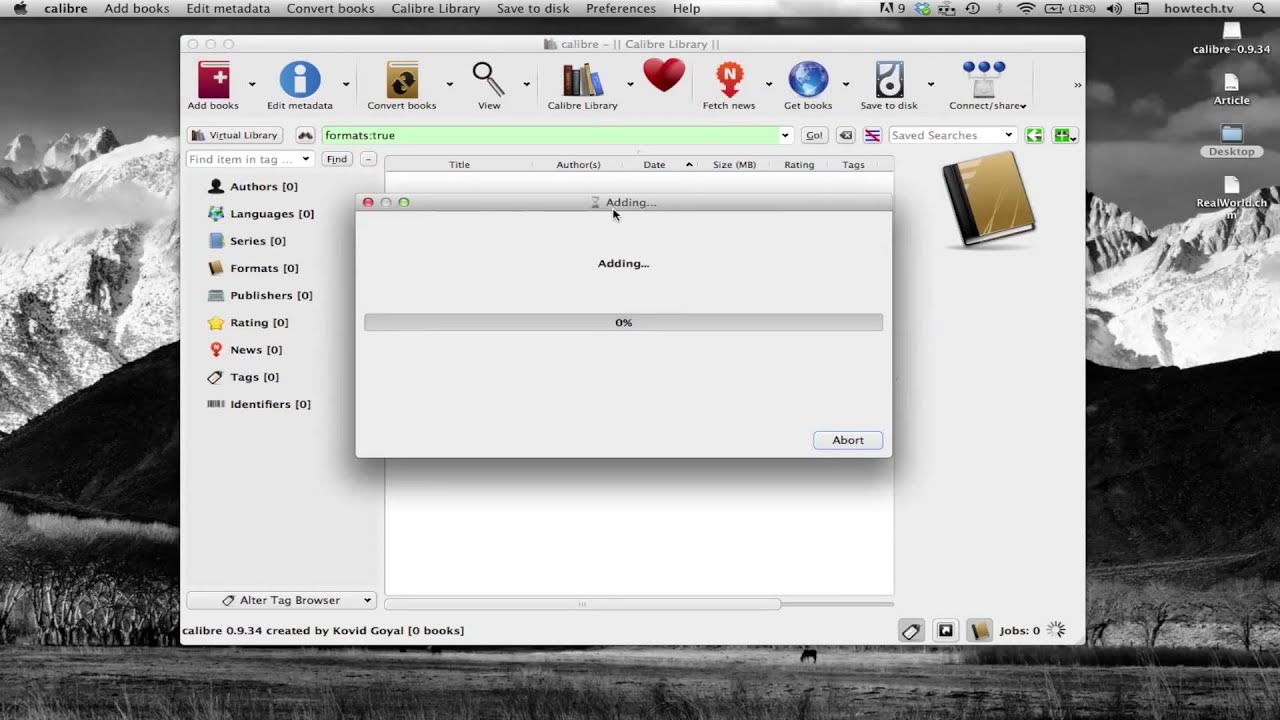Click the green copy saved search icon

1034,135
